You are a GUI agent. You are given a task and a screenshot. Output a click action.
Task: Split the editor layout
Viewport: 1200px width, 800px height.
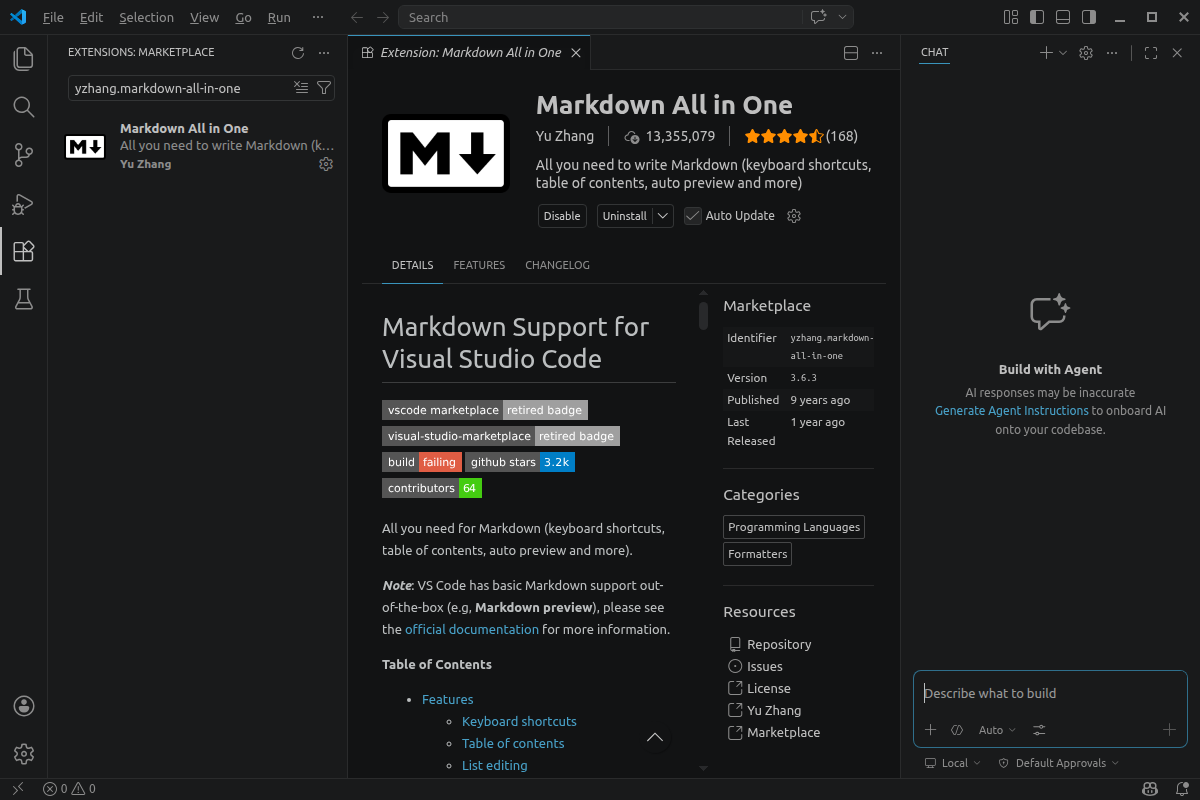[851, 53]
